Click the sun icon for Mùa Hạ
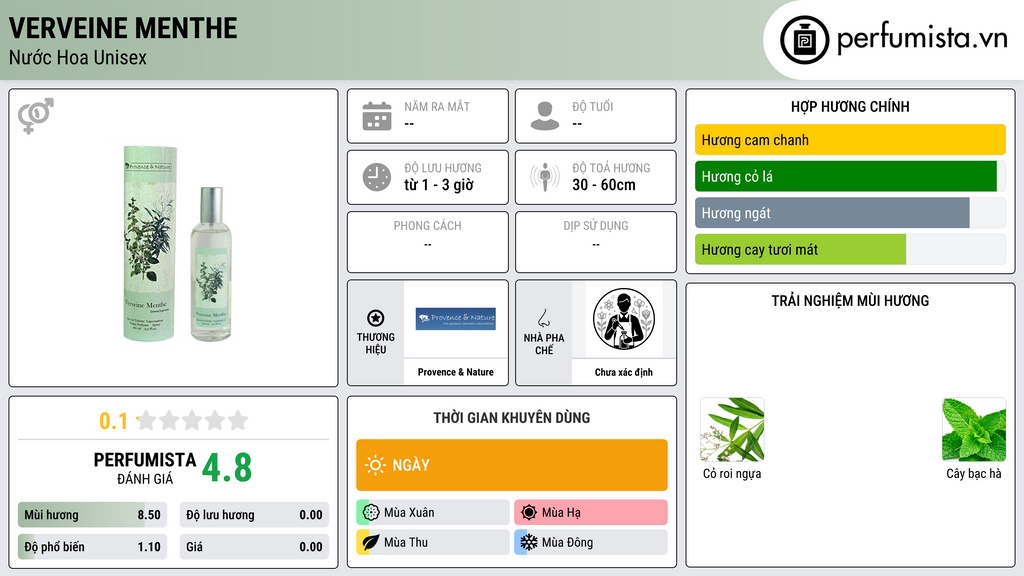 pyautogui.click(x=529, y=512)
